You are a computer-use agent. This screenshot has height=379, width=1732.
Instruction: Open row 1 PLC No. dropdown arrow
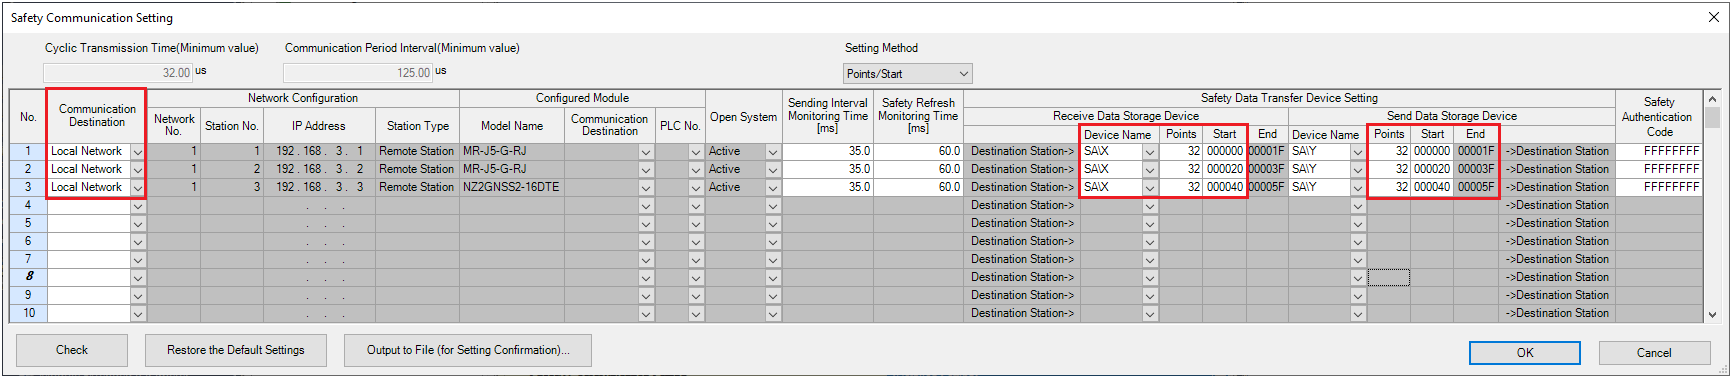(x=696, y=152)
